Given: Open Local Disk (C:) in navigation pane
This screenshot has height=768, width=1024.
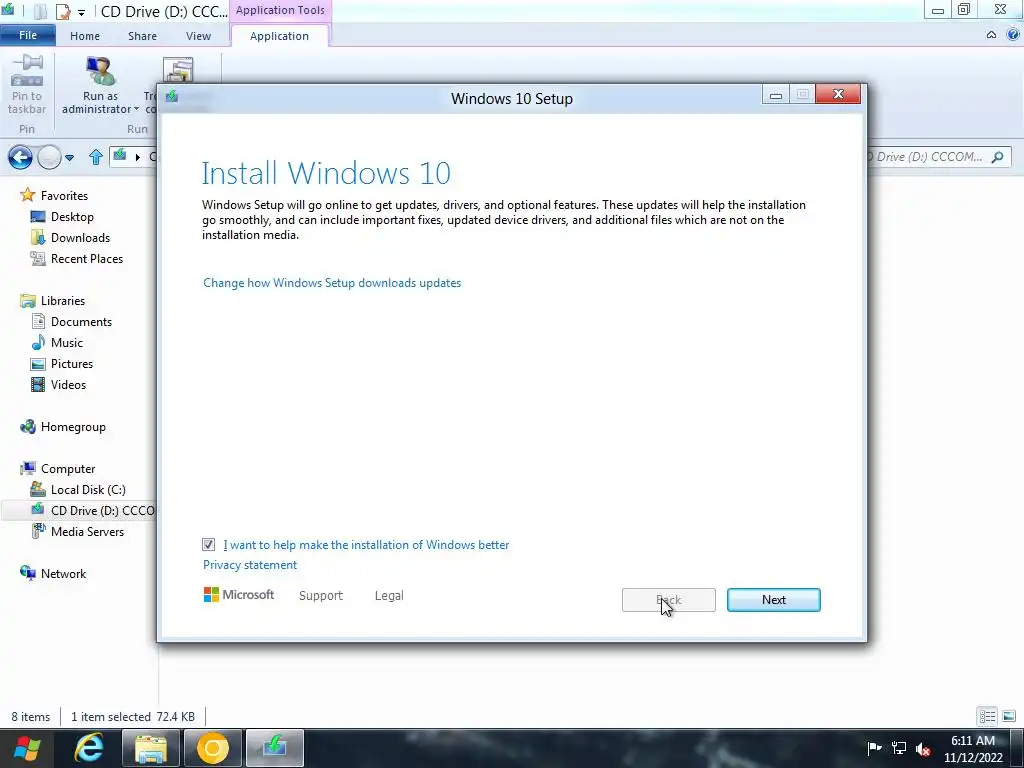Looking at the screenshot, I should pyautogui.click(x=88, y=489).
